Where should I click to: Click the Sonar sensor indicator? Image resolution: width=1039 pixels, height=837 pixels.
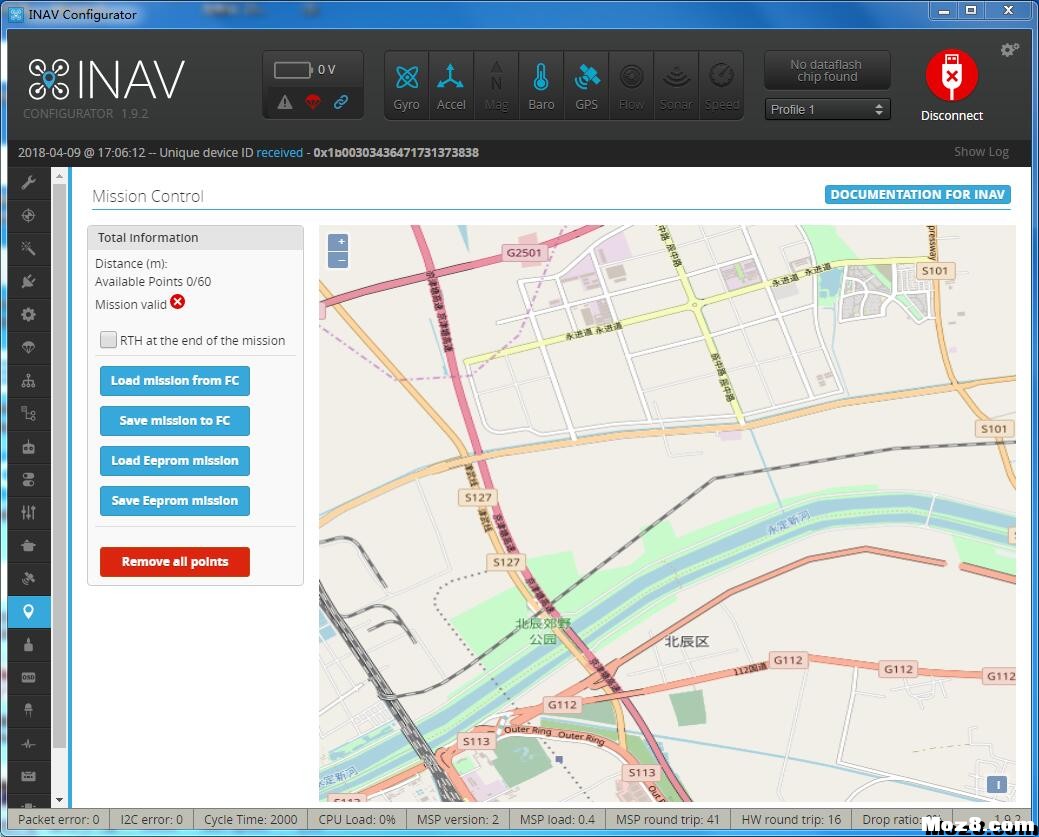[676, 86]
